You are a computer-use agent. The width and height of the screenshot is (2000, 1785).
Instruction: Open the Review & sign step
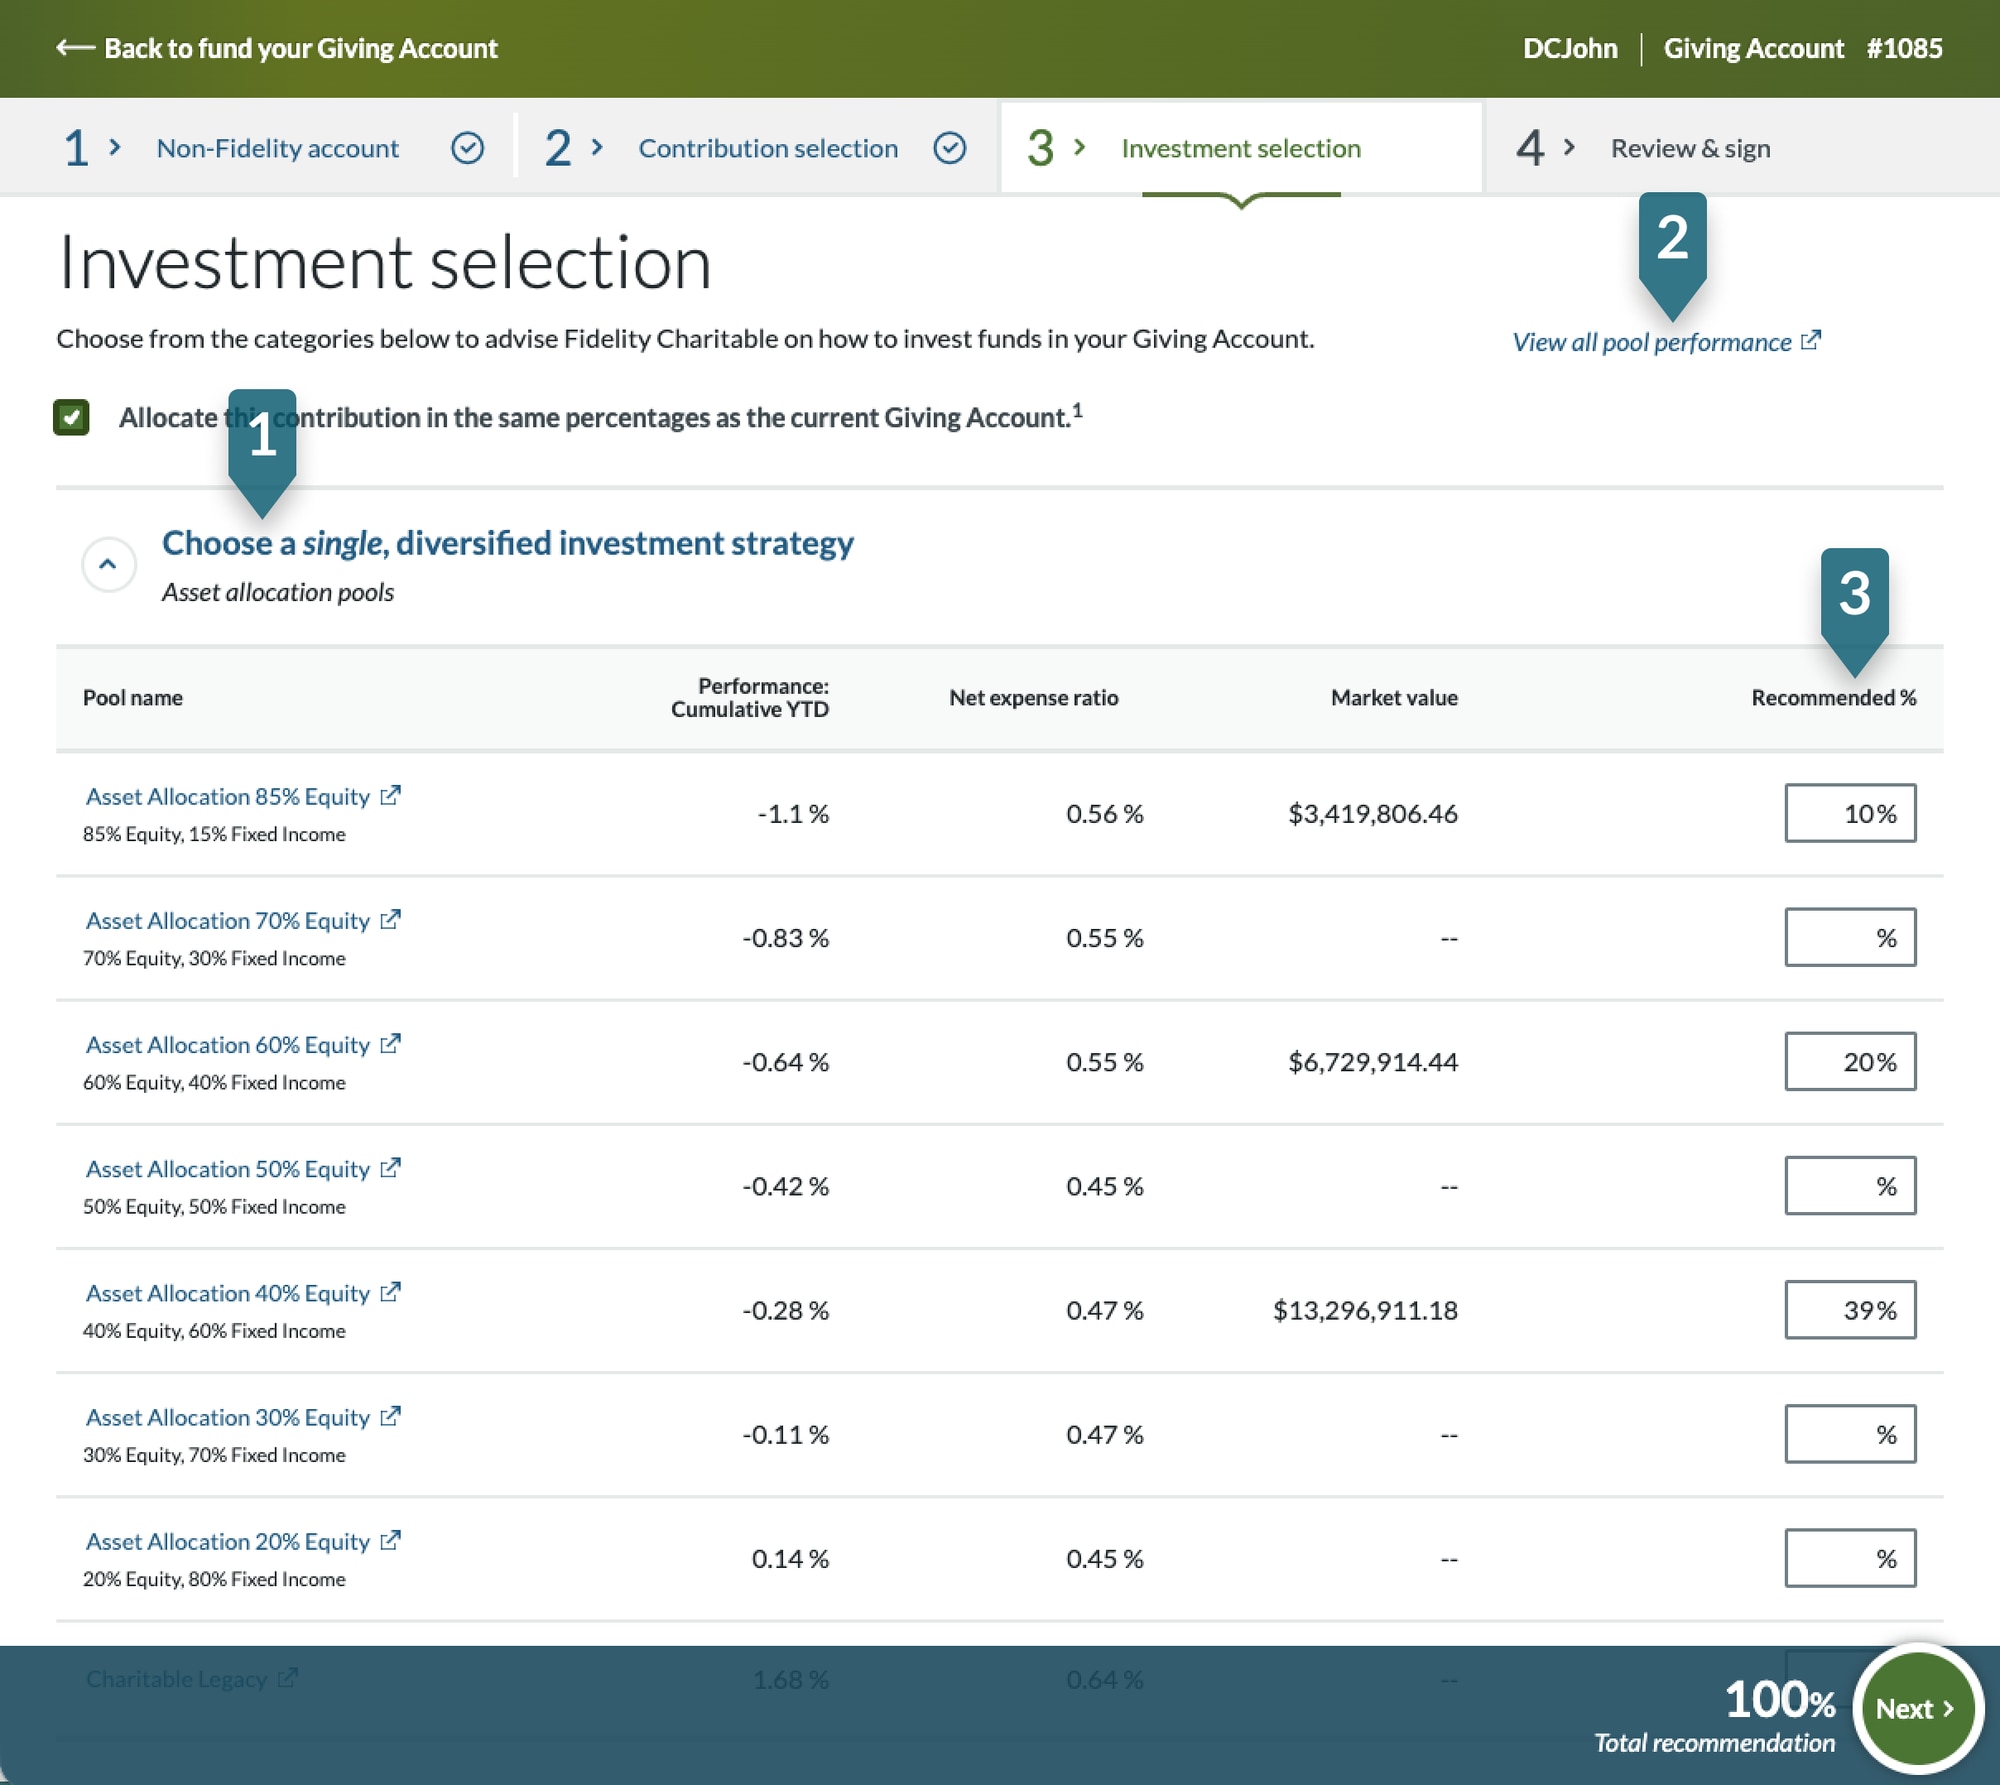point(1690,148)
